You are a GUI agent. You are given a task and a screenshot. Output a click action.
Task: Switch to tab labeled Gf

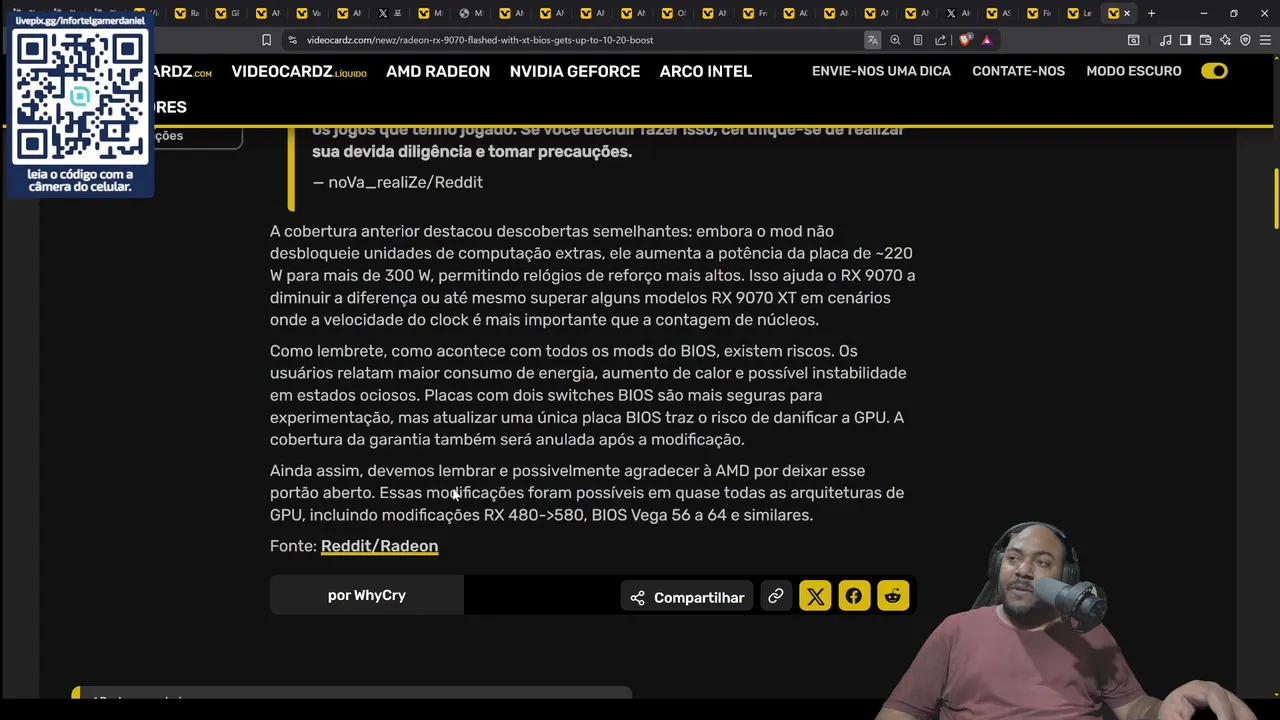point(229,13)
